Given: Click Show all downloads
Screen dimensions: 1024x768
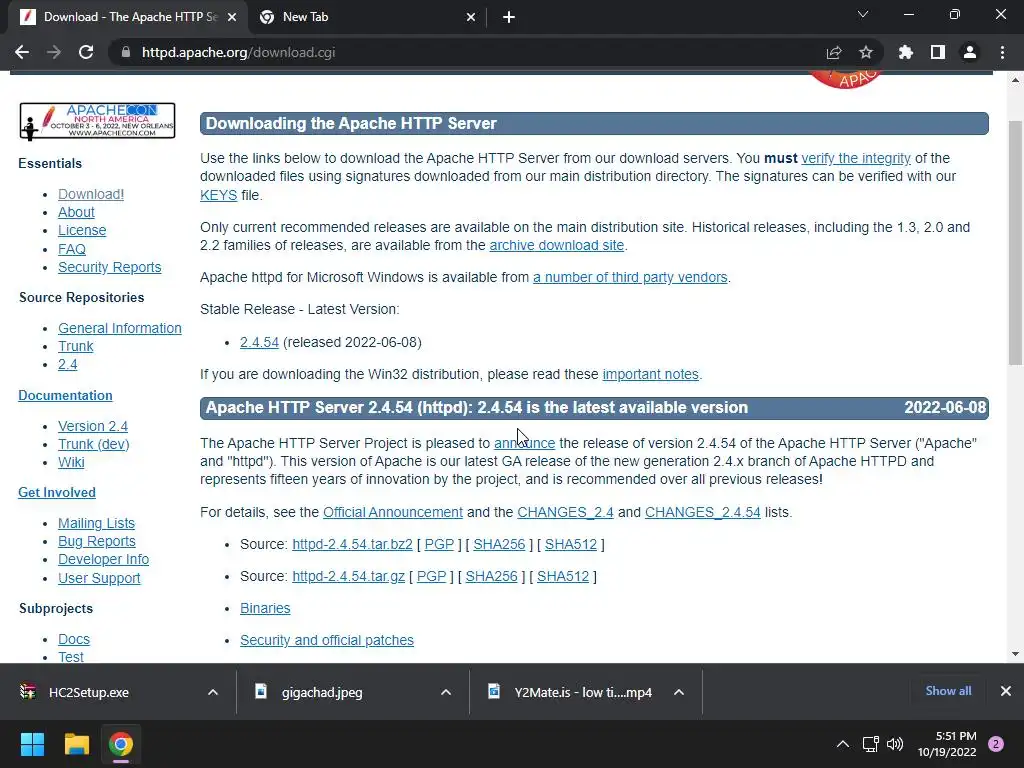Looking at the screenshot, I should click(948, 691).
